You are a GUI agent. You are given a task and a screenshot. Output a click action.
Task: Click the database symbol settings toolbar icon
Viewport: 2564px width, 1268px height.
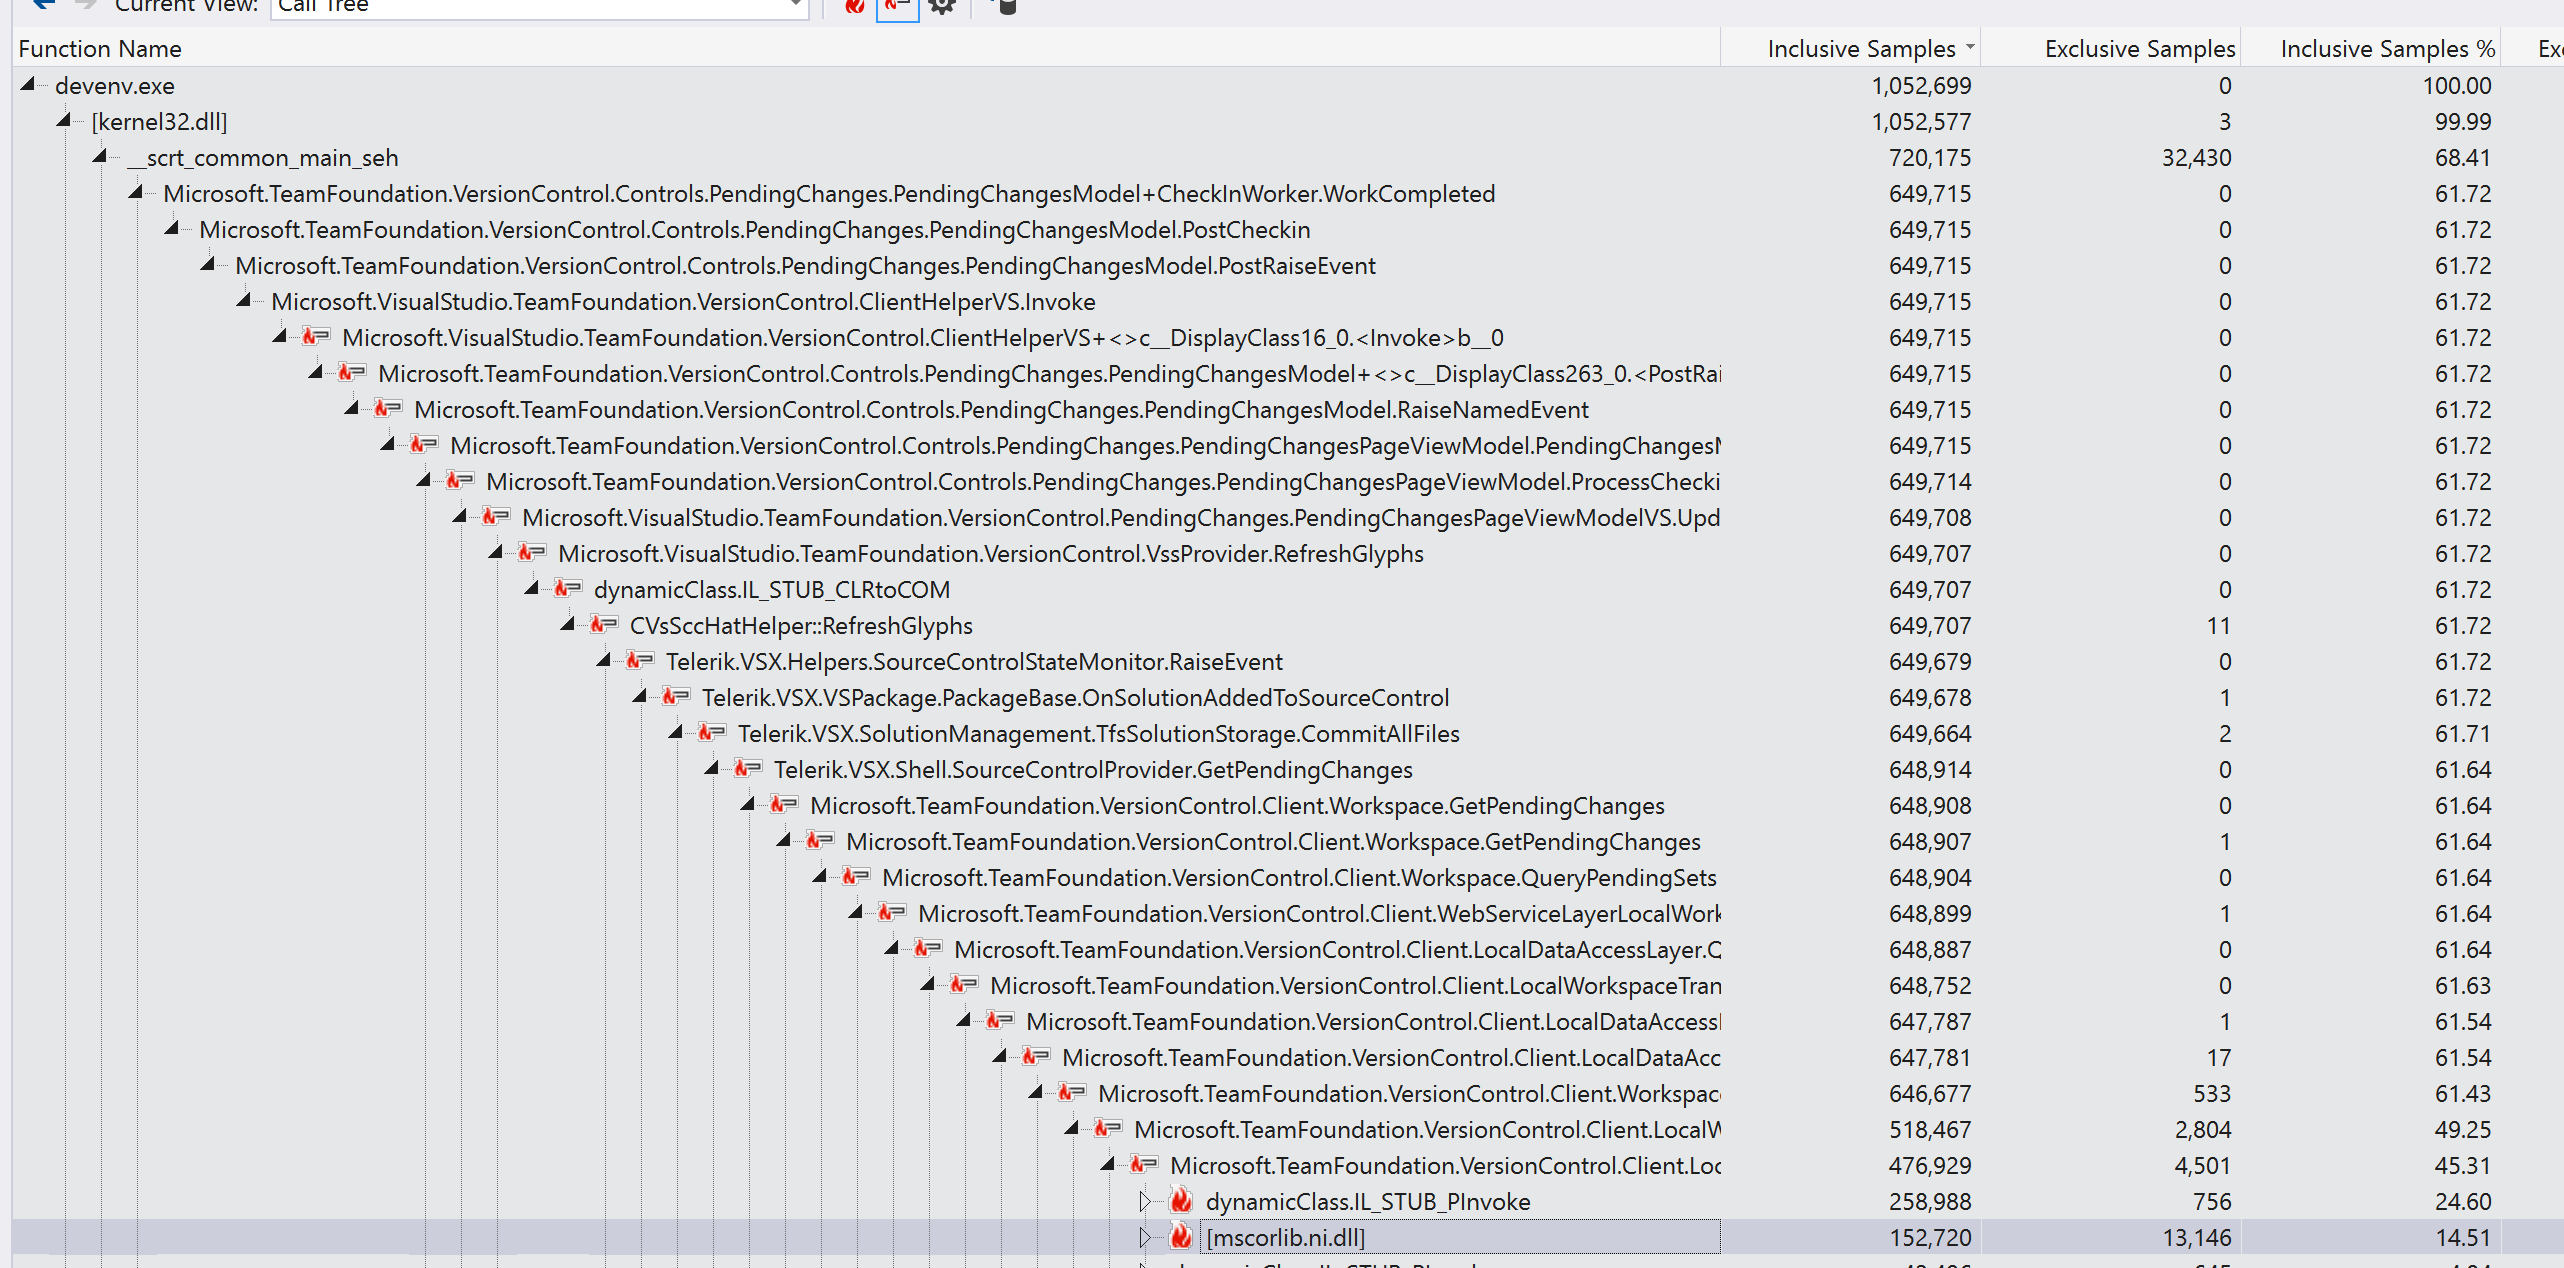point(1006,6)
